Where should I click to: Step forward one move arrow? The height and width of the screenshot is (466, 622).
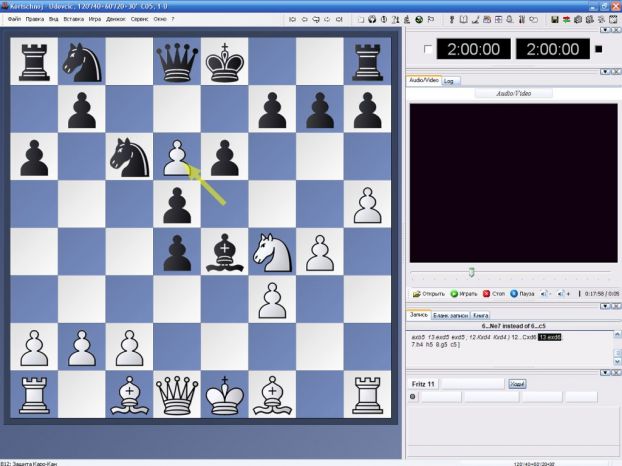(327, 19)
